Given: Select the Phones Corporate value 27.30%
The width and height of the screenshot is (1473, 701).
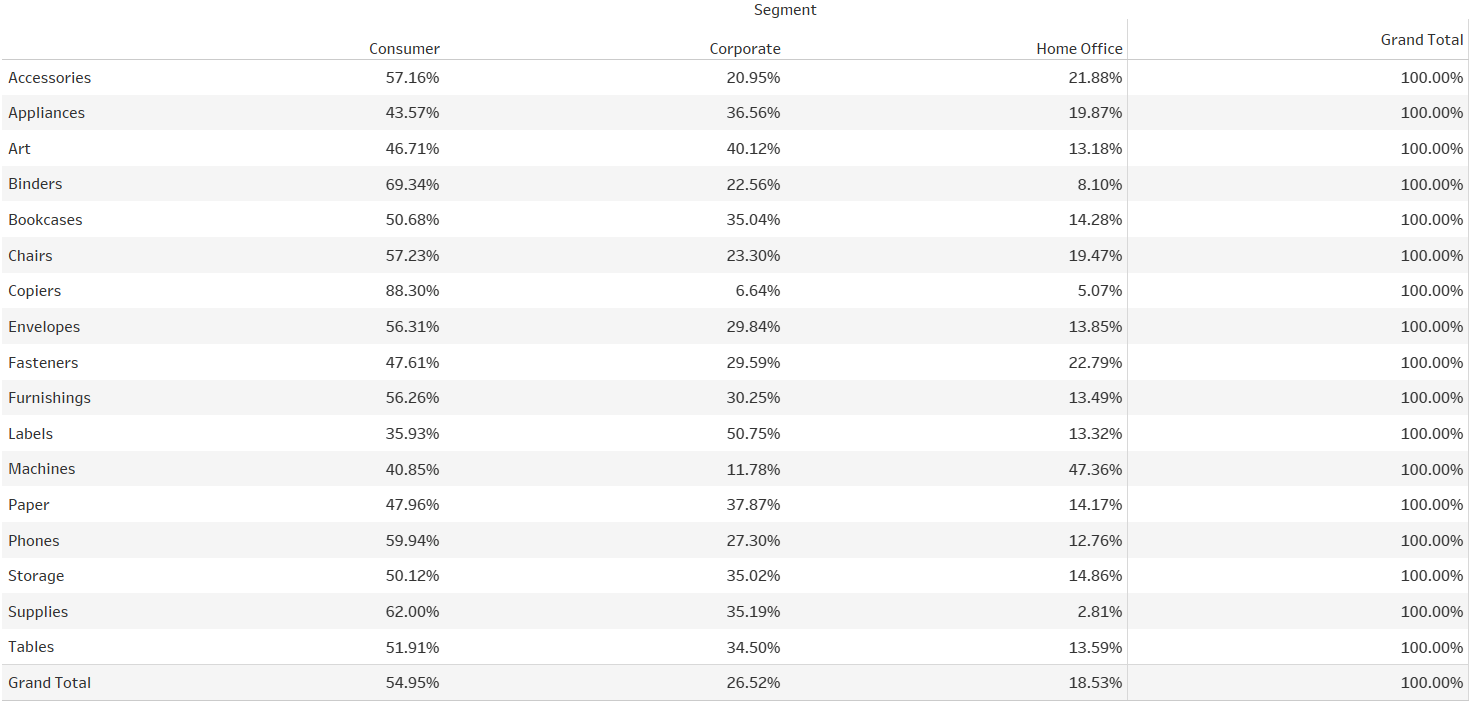Looking at the screenshot, I should [x=753, y=541].
